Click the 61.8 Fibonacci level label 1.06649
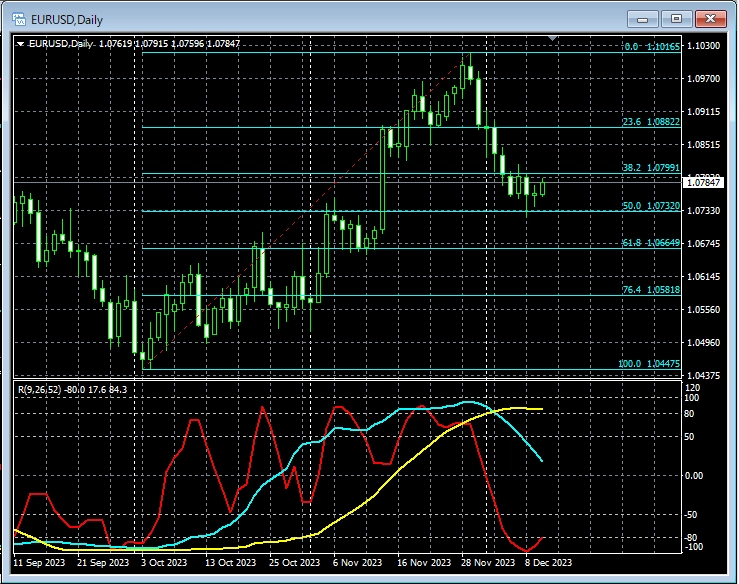Image resolution: width=739 pixels, height=584 pixels. click(651, 242)
